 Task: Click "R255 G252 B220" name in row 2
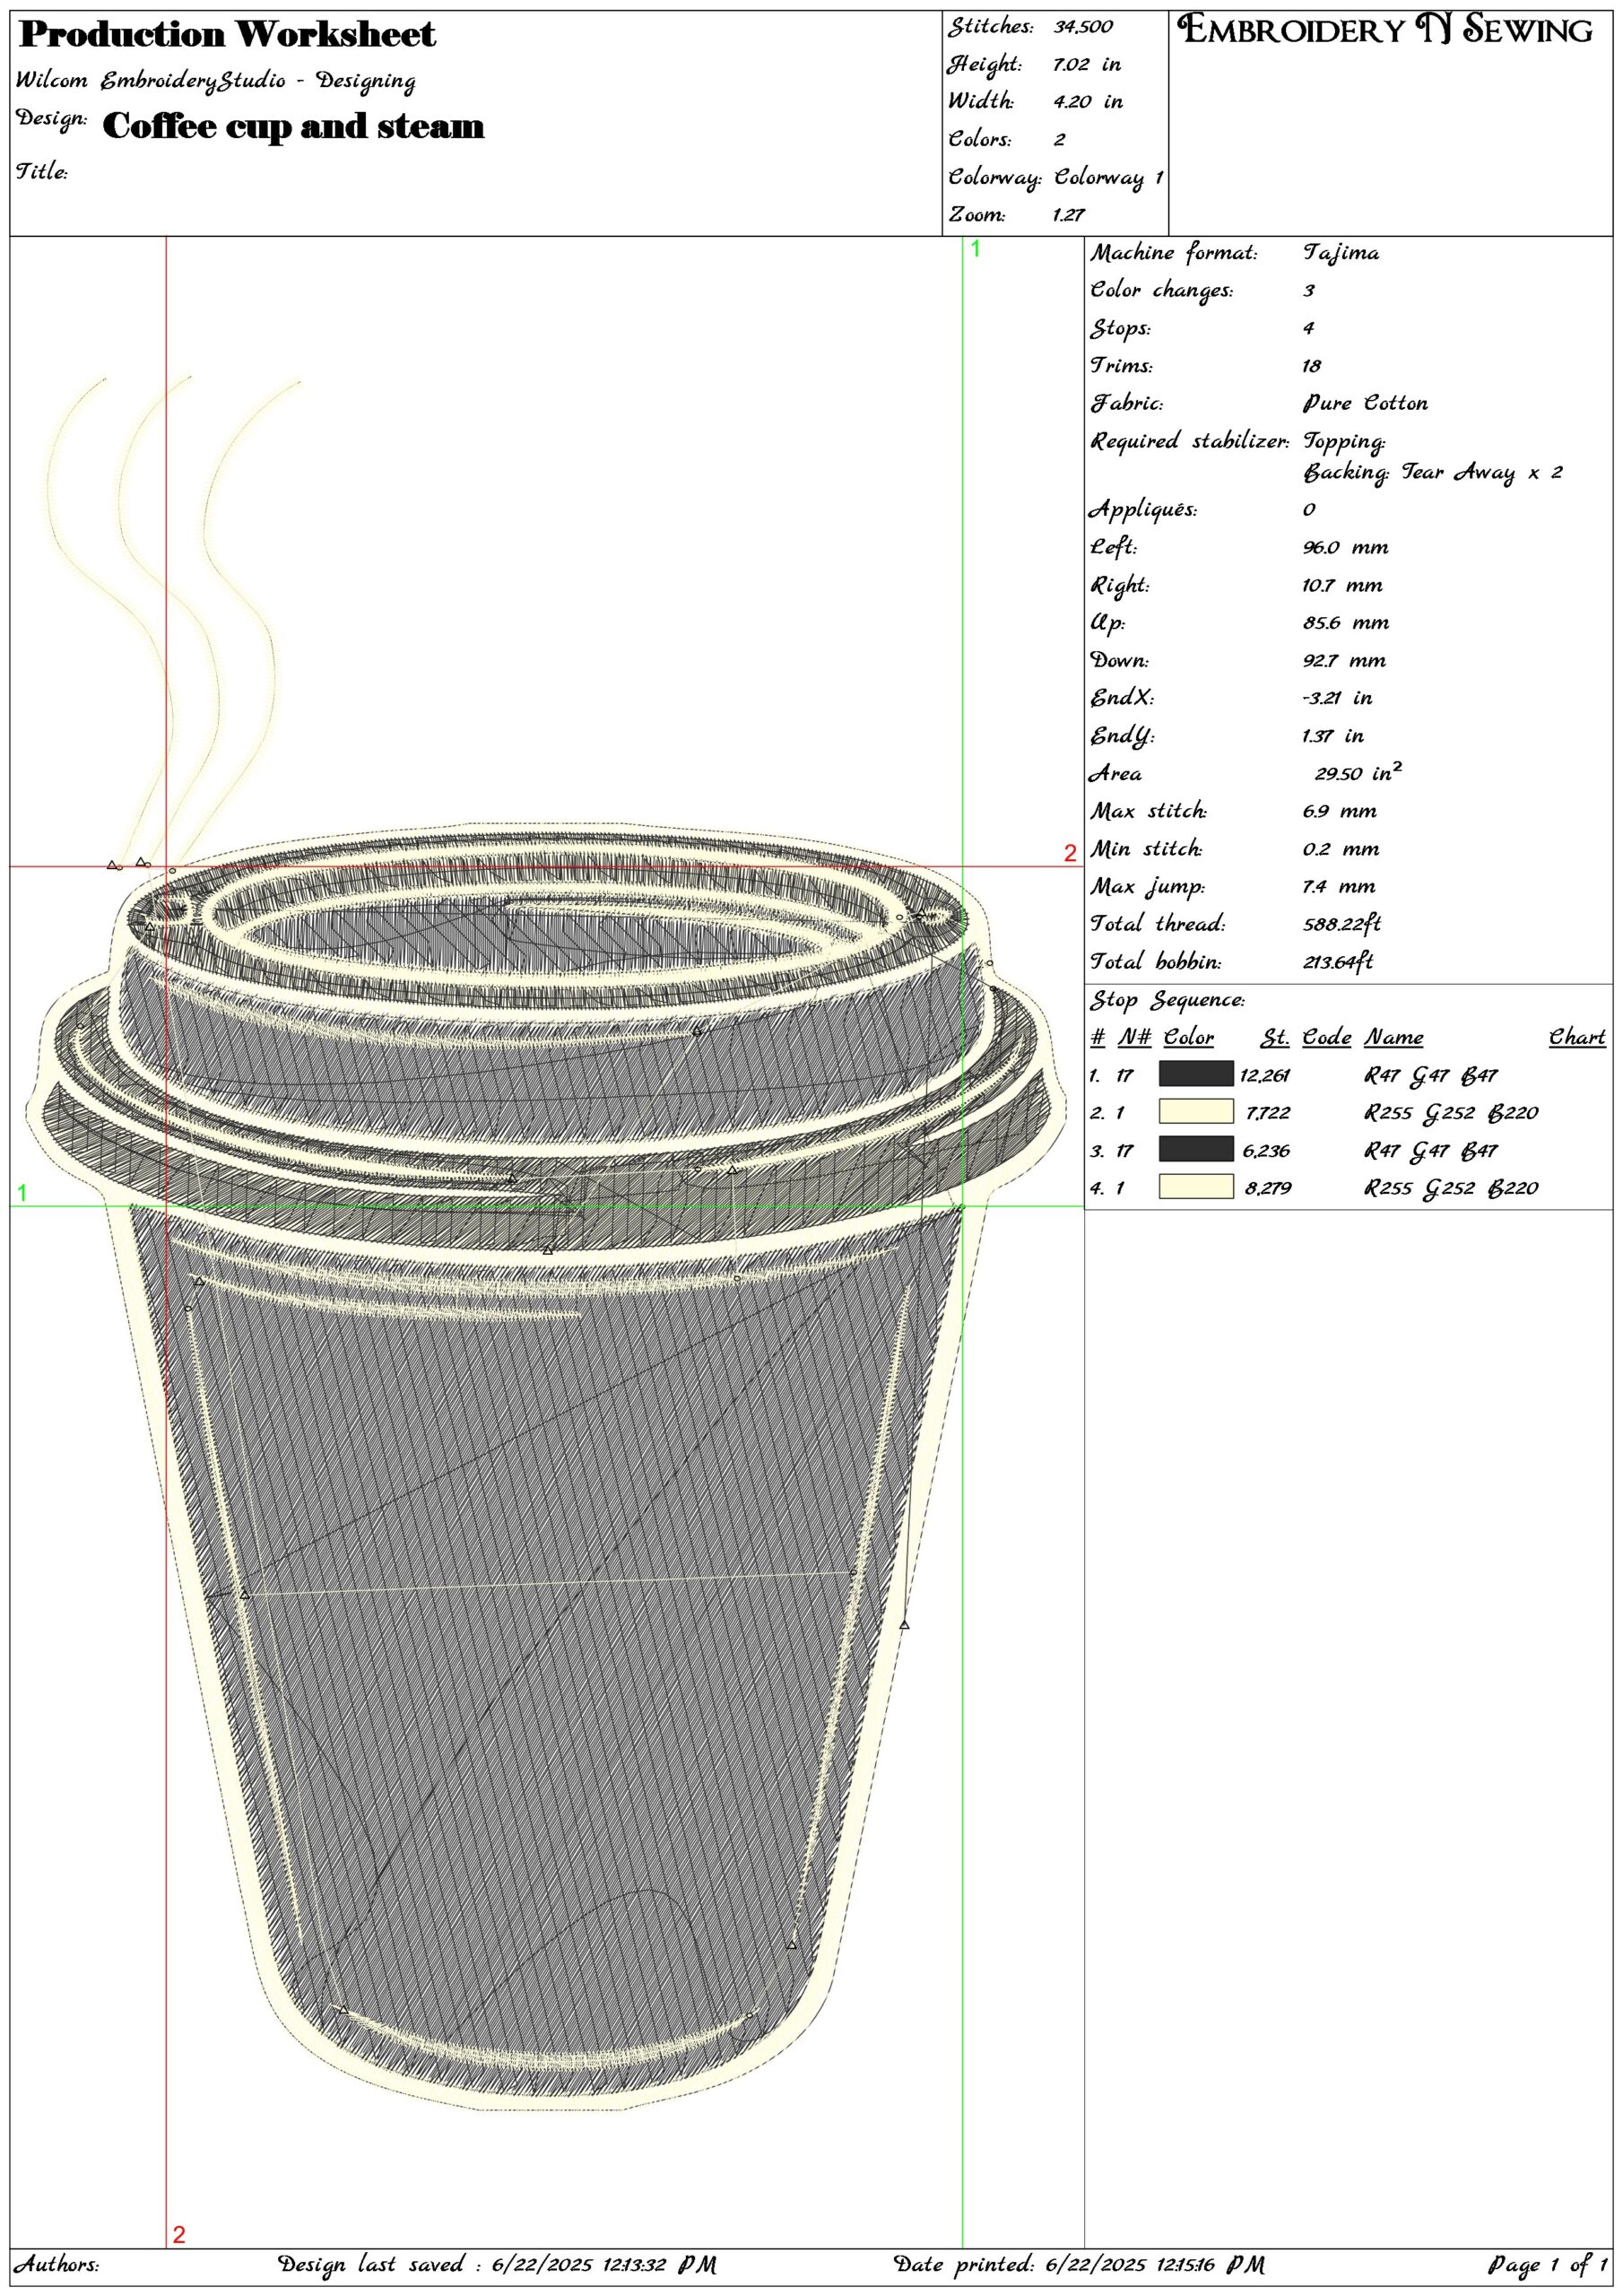[1451, 1113]
